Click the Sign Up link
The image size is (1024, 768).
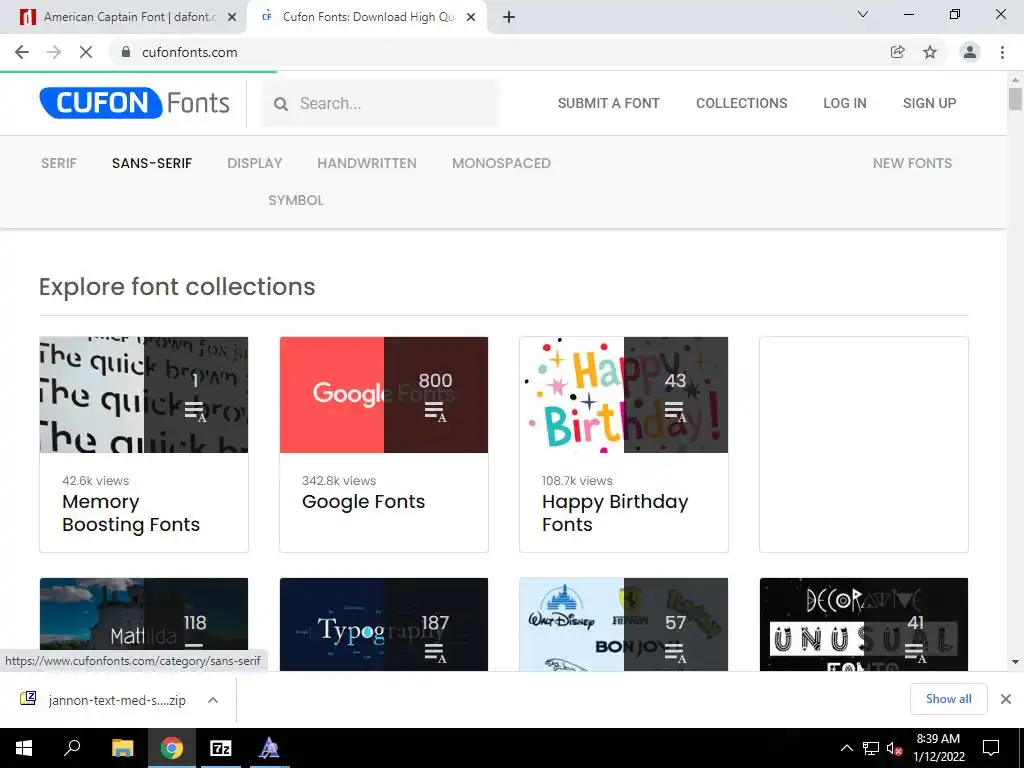930,103
